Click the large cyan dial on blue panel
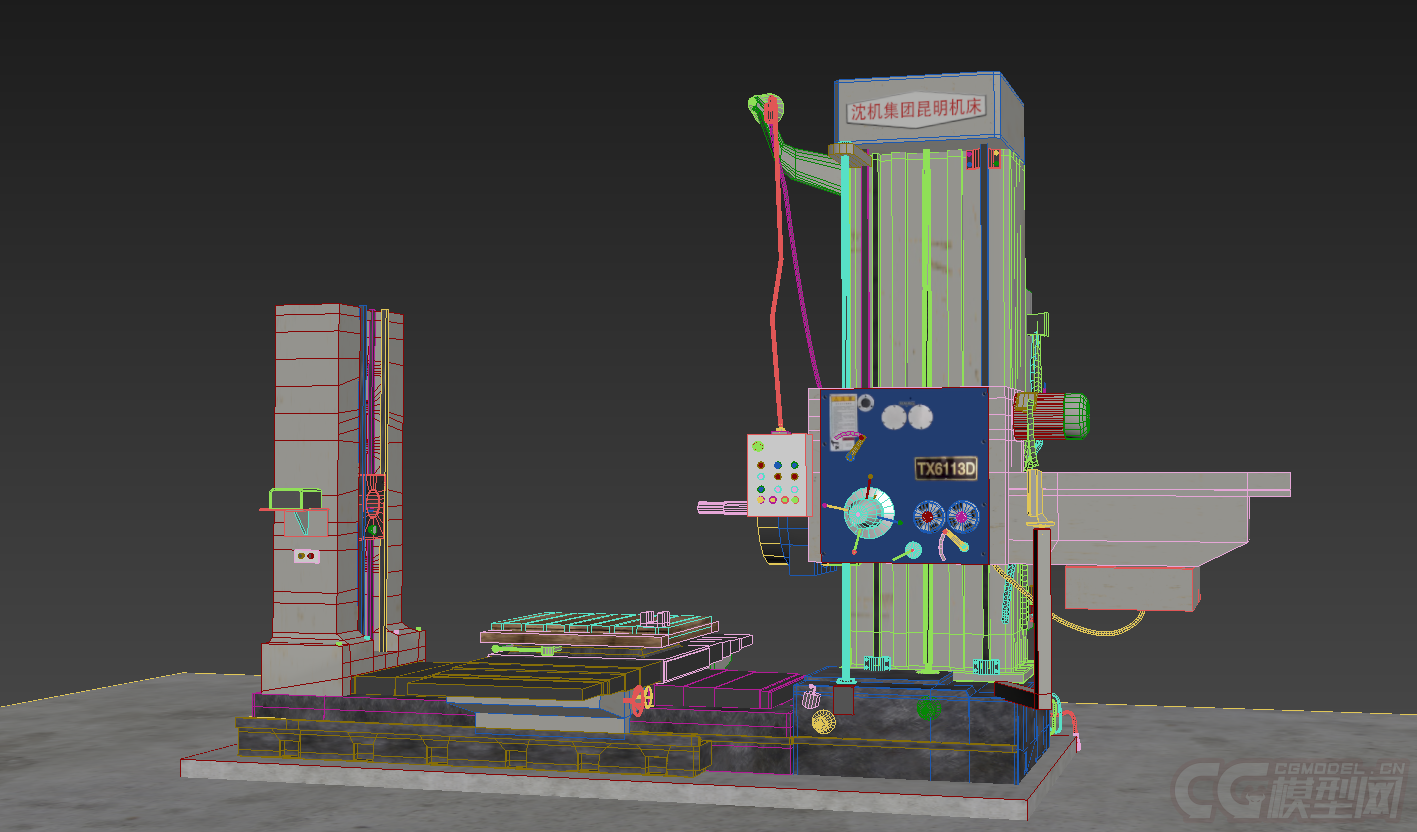Screen dimensions: 1417x832 tap(867, 513)
